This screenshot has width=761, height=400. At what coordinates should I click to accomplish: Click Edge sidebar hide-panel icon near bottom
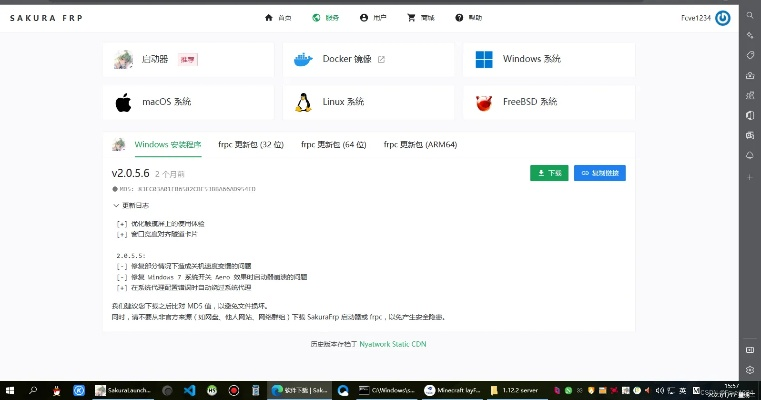point(750,350)
